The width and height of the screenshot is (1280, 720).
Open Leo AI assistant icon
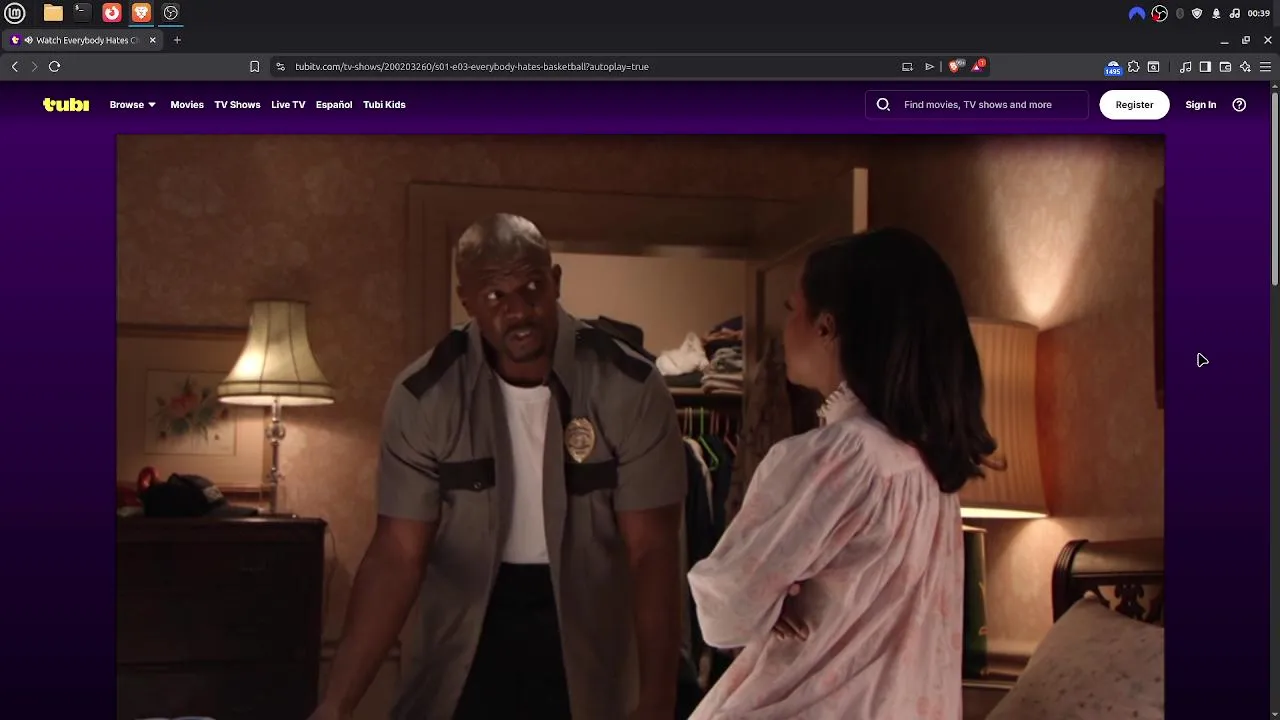pos(1245,66)
